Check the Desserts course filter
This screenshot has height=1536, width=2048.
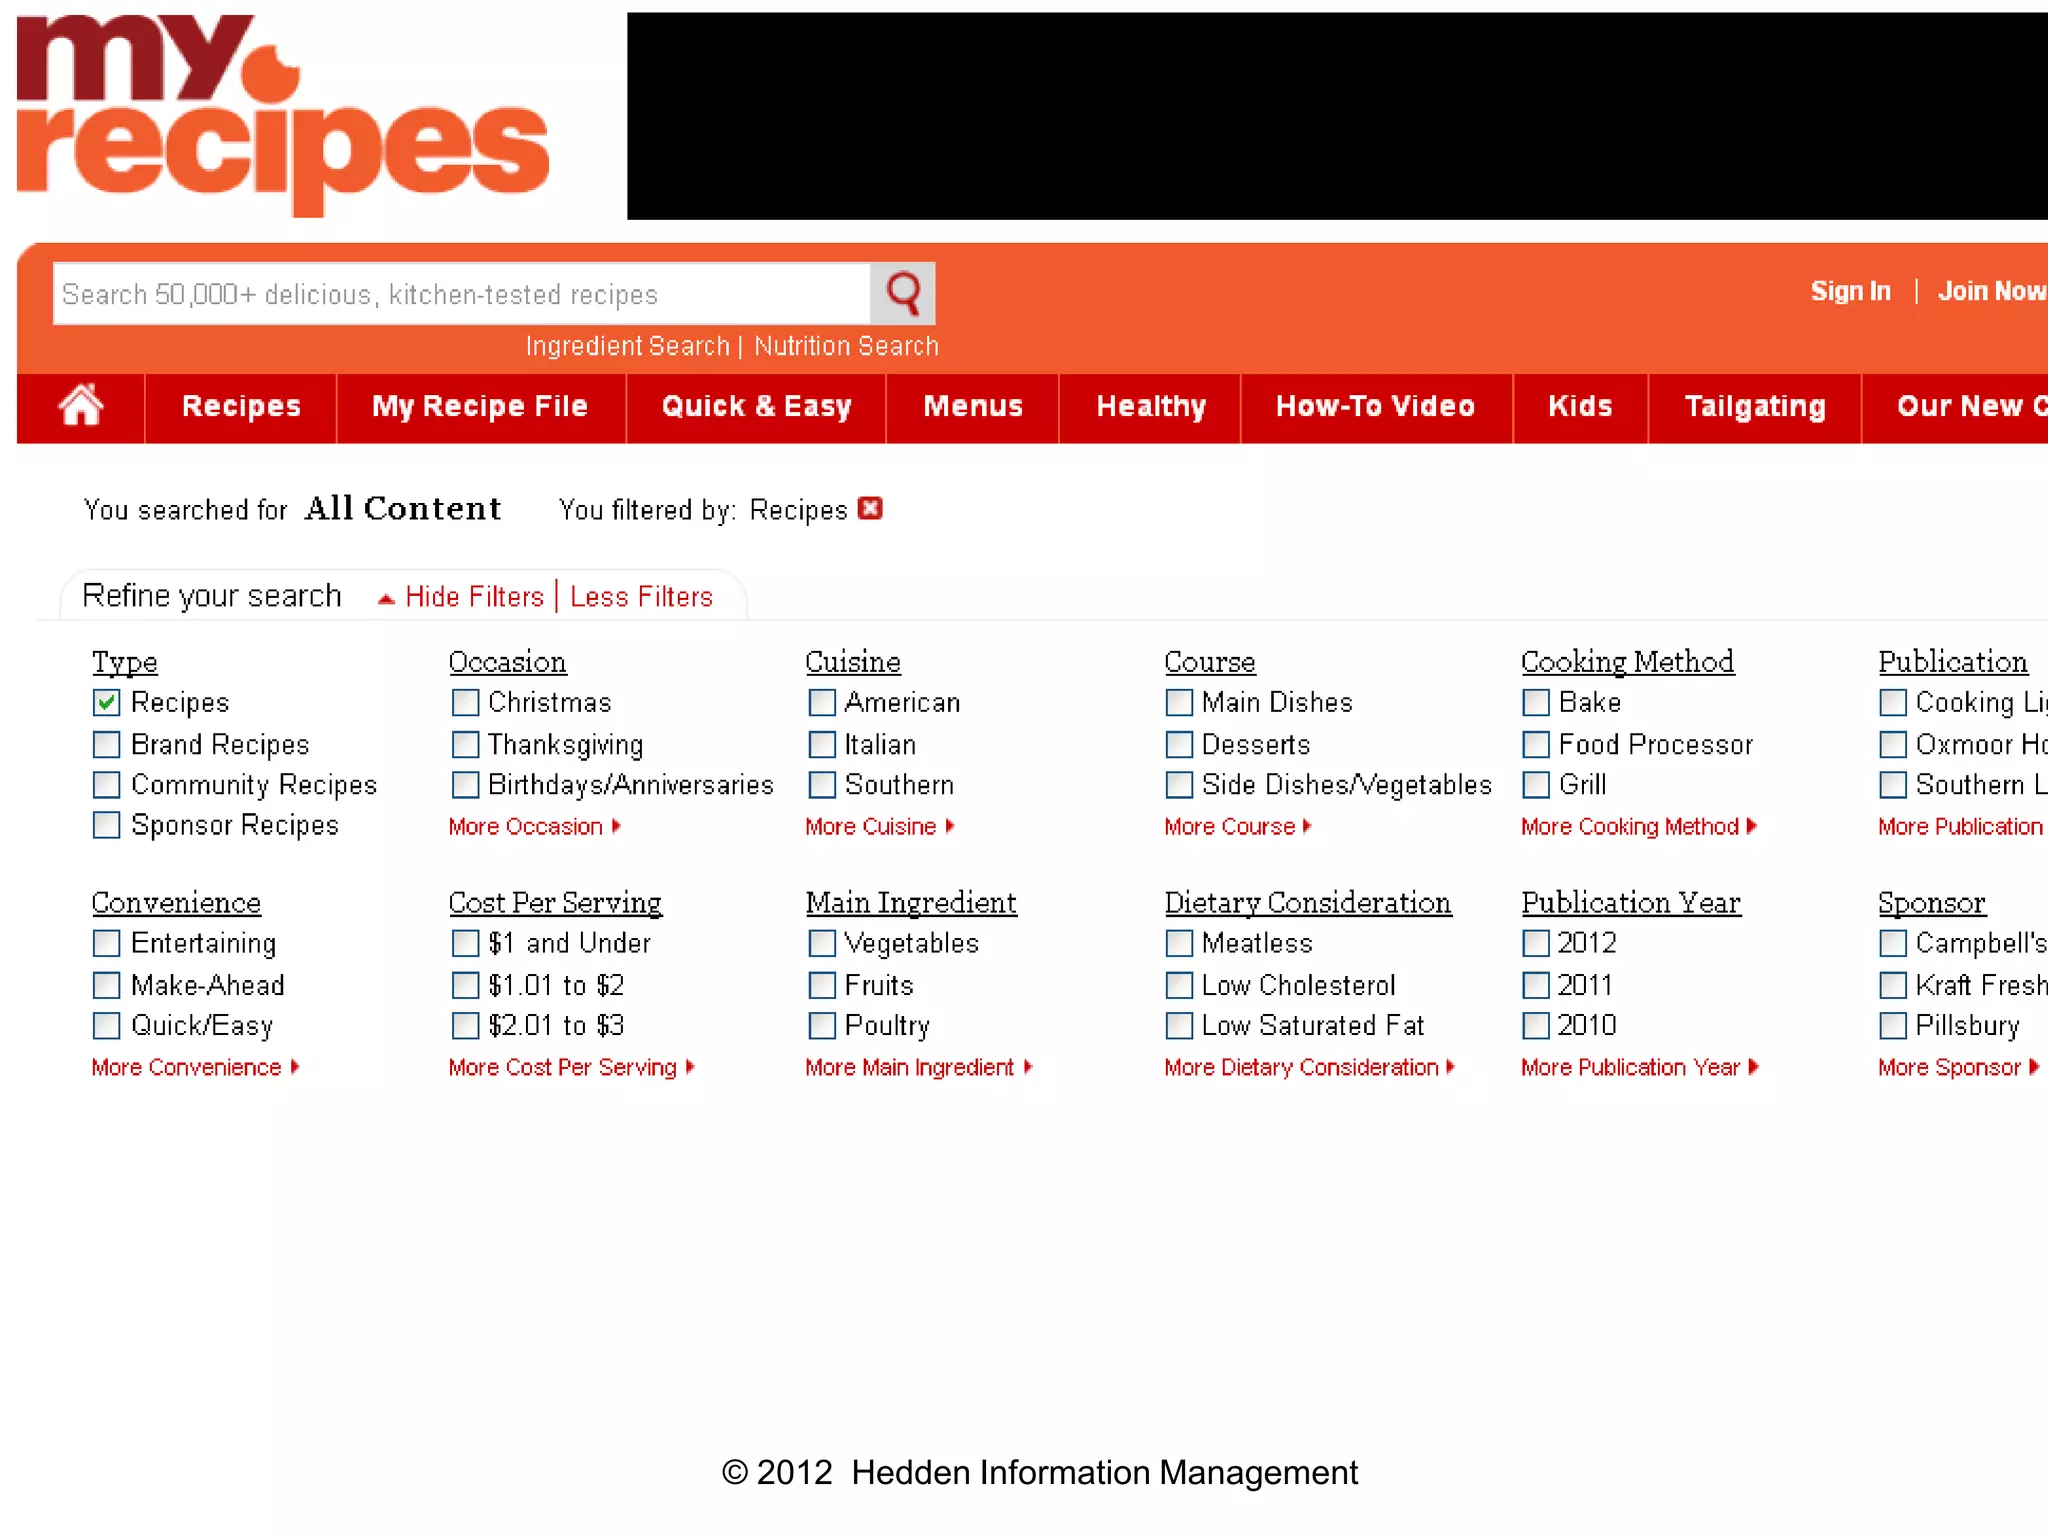click(1179, 745)
